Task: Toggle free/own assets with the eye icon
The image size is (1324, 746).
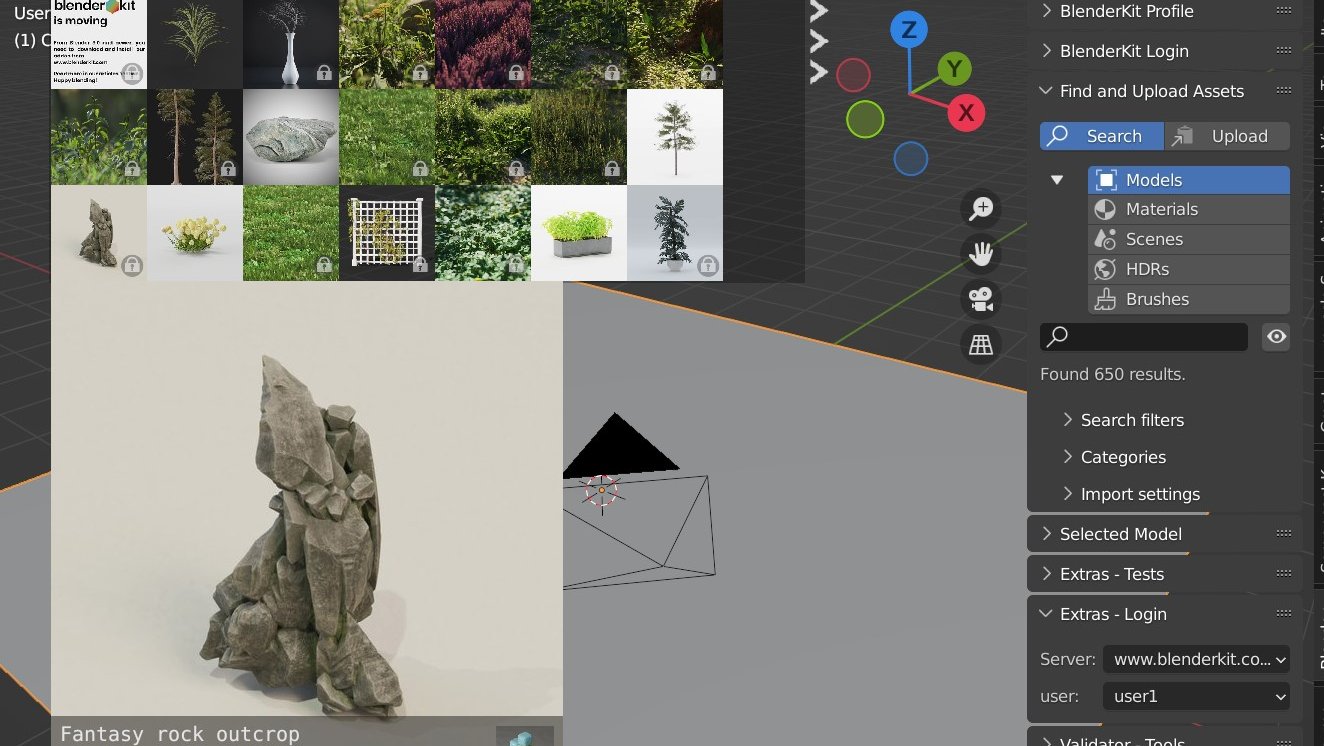Action: click(x=1275, y=337)
